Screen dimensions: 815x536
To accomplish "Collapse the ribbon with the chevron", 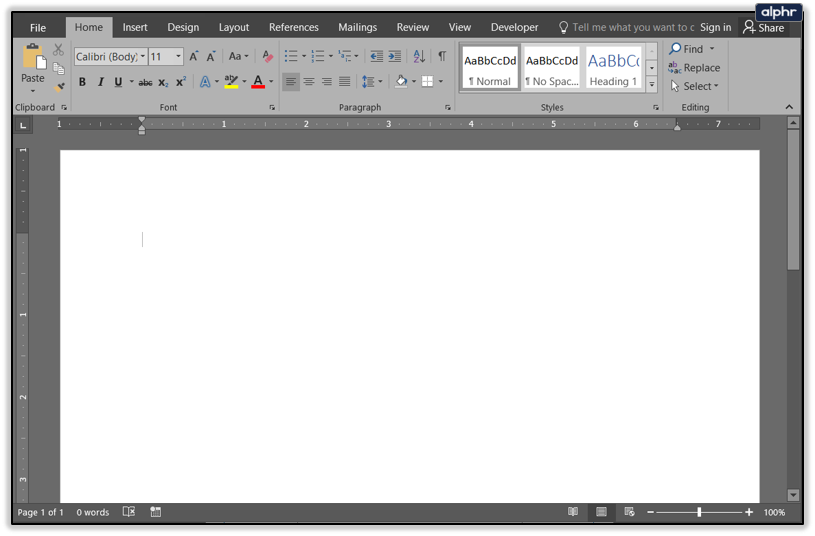I will (789, 107).
